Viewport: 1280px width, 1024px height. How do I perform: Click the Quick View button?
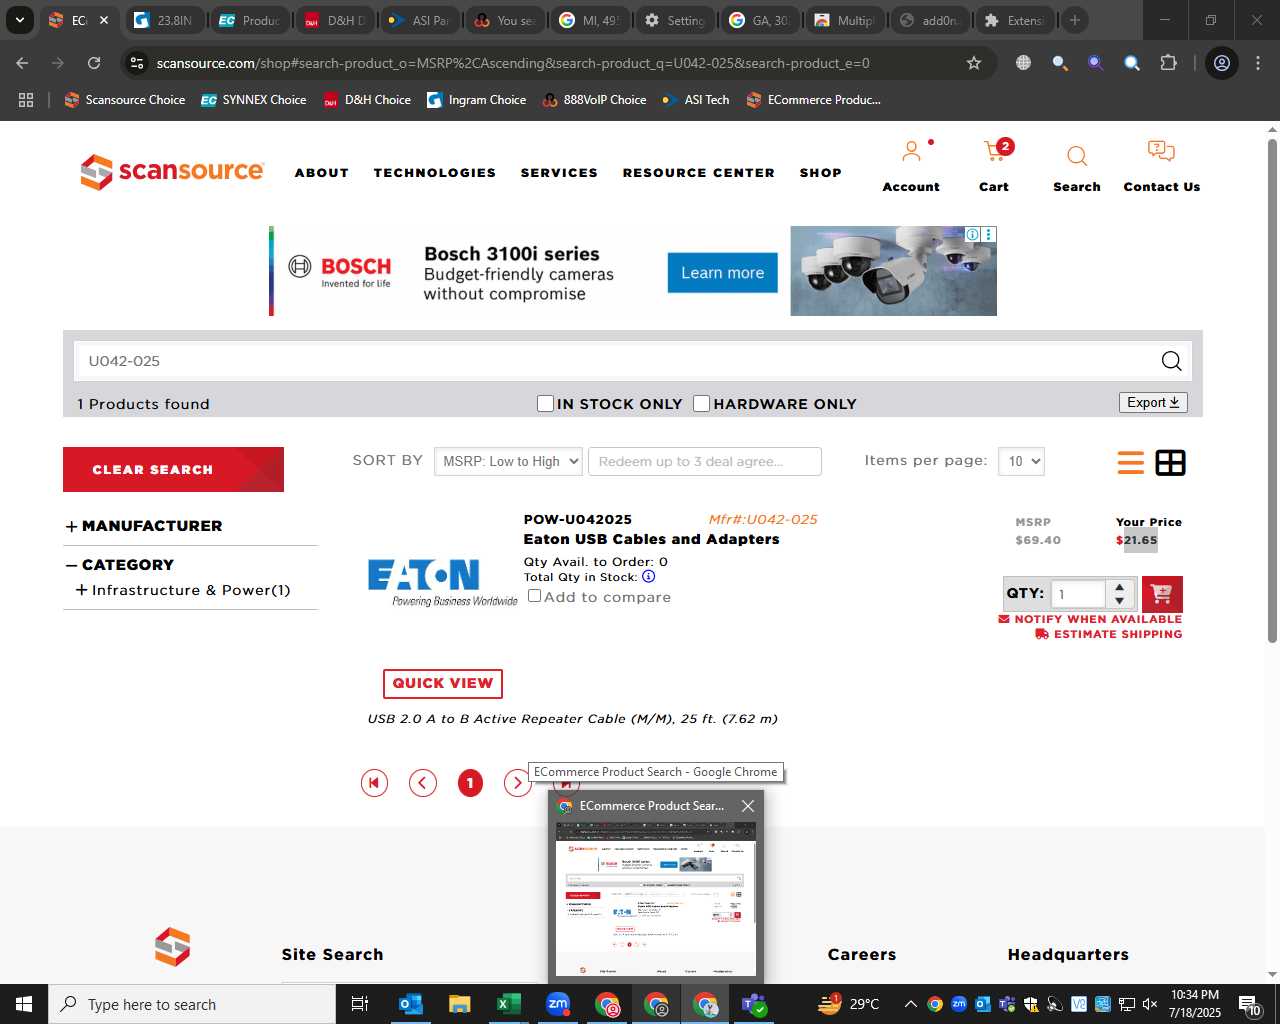coord(443,683)
